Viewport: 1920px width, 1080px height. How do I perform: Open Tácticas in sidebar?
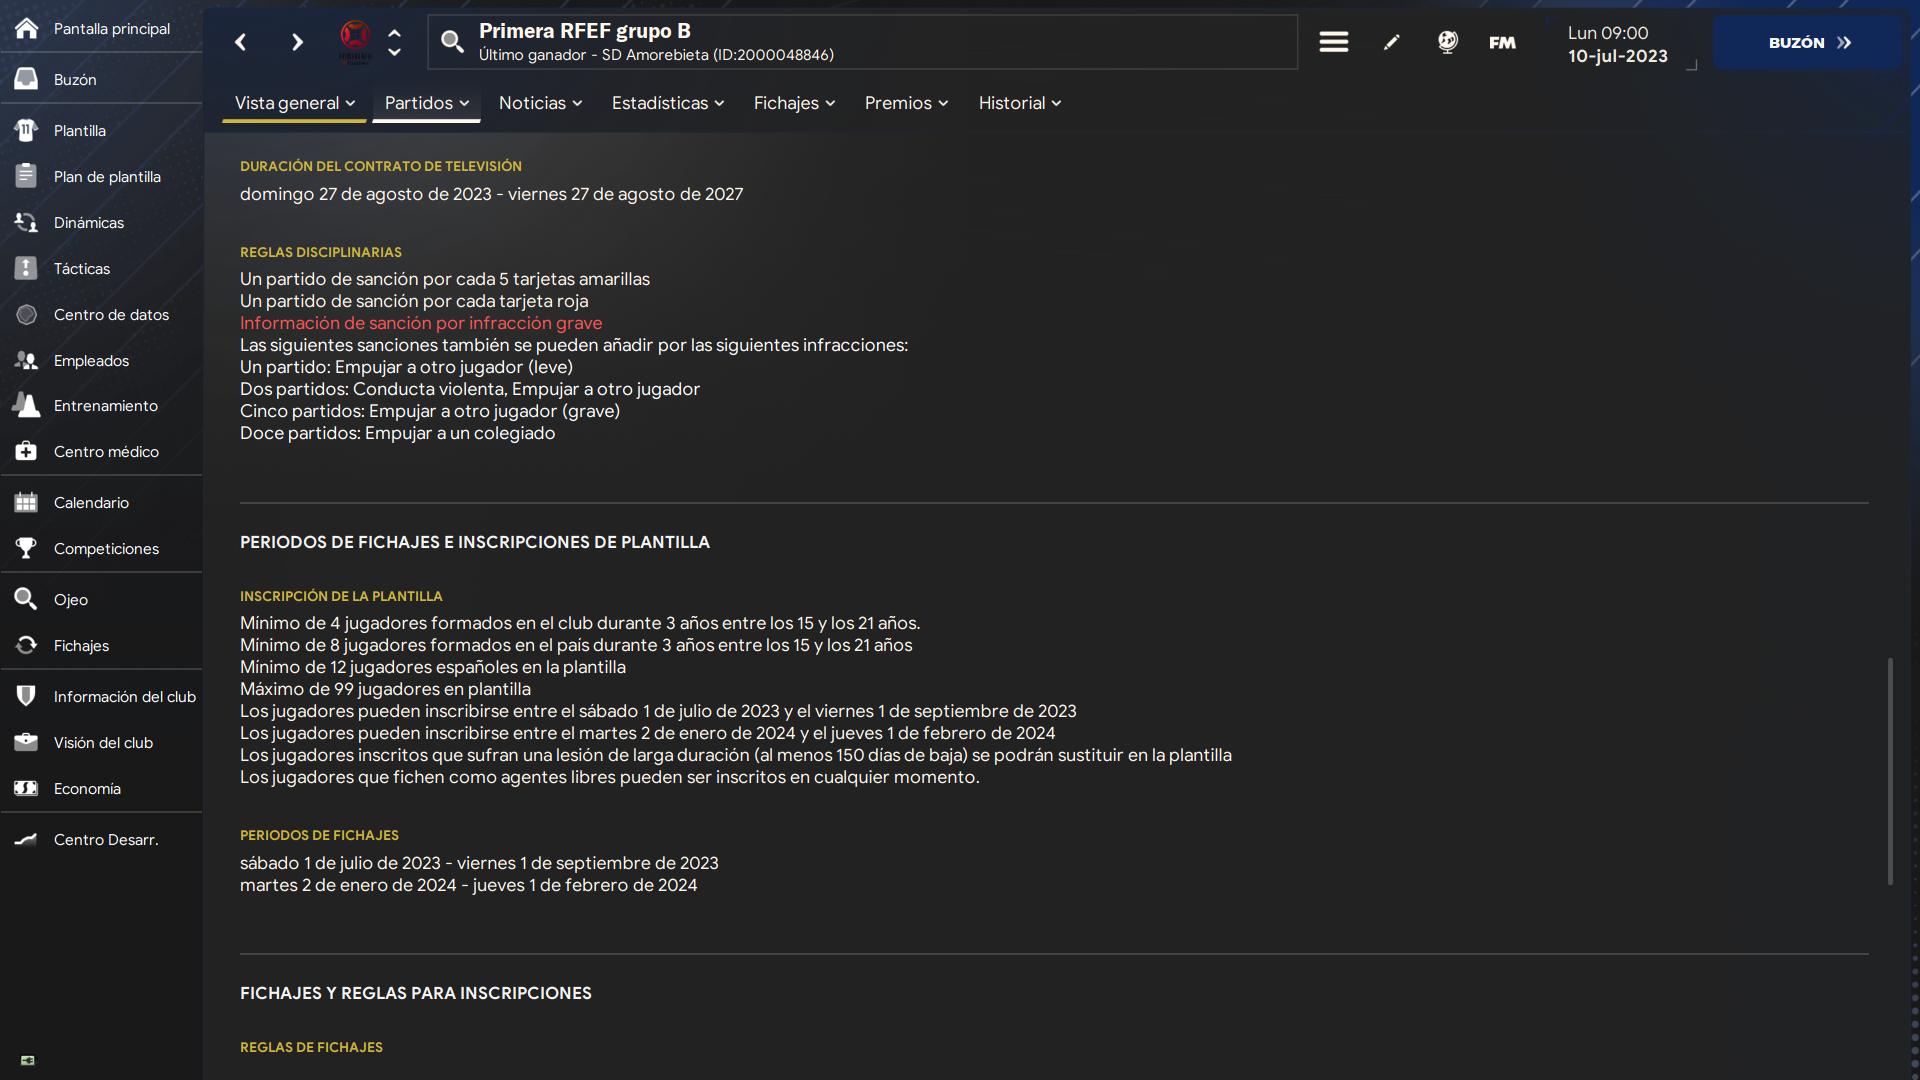coord(82,268)
